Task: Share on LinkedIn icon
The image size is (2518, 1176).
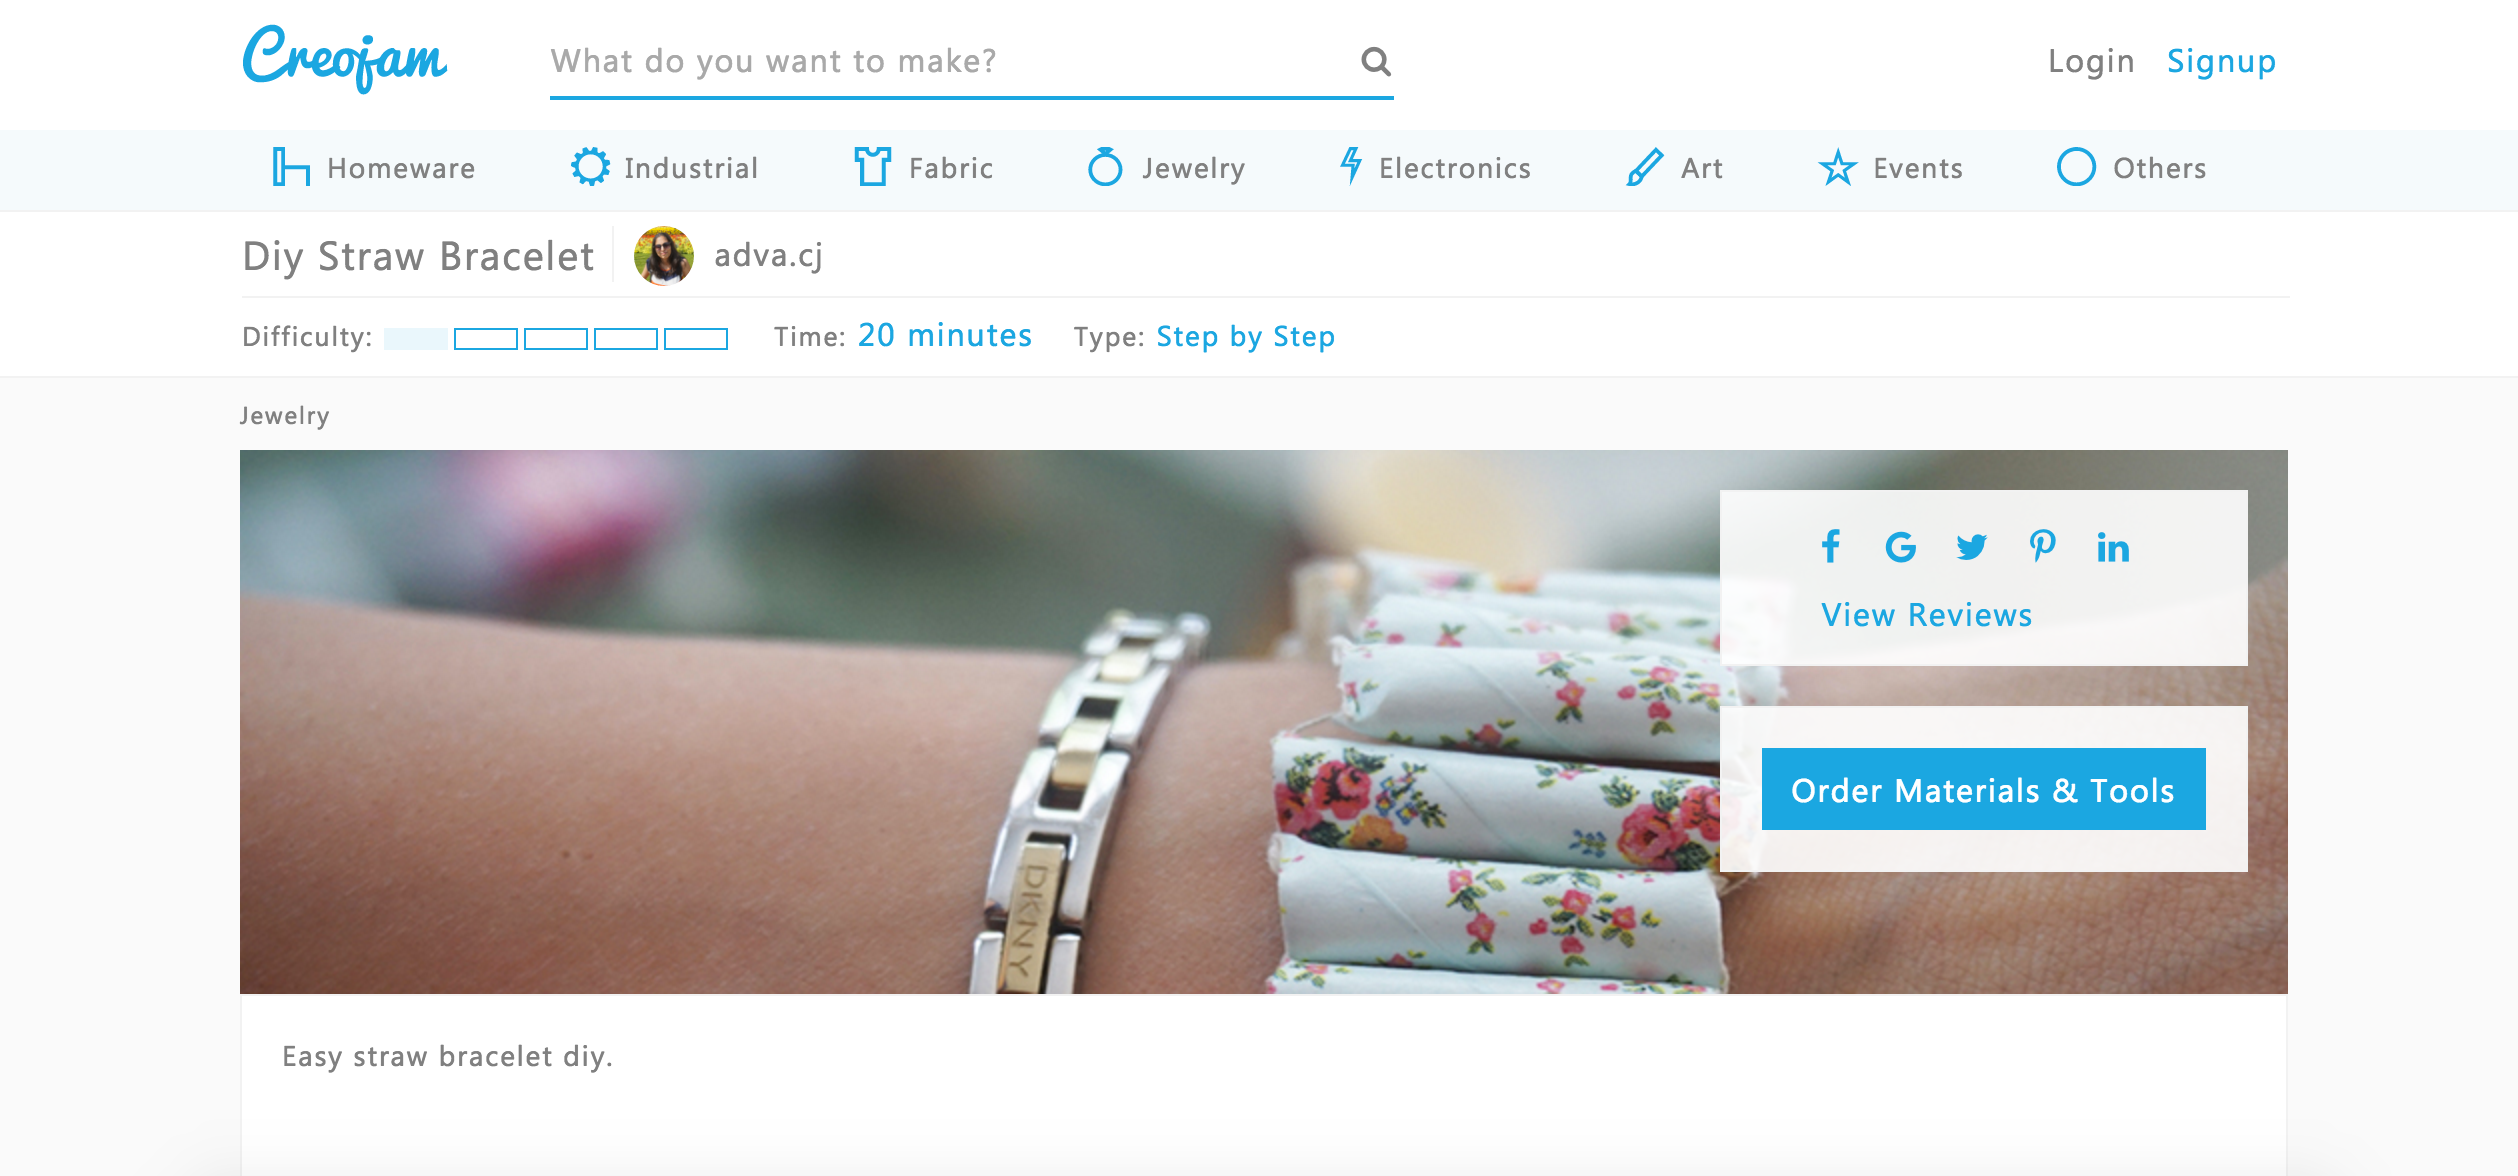Action: click(2113, 547)
